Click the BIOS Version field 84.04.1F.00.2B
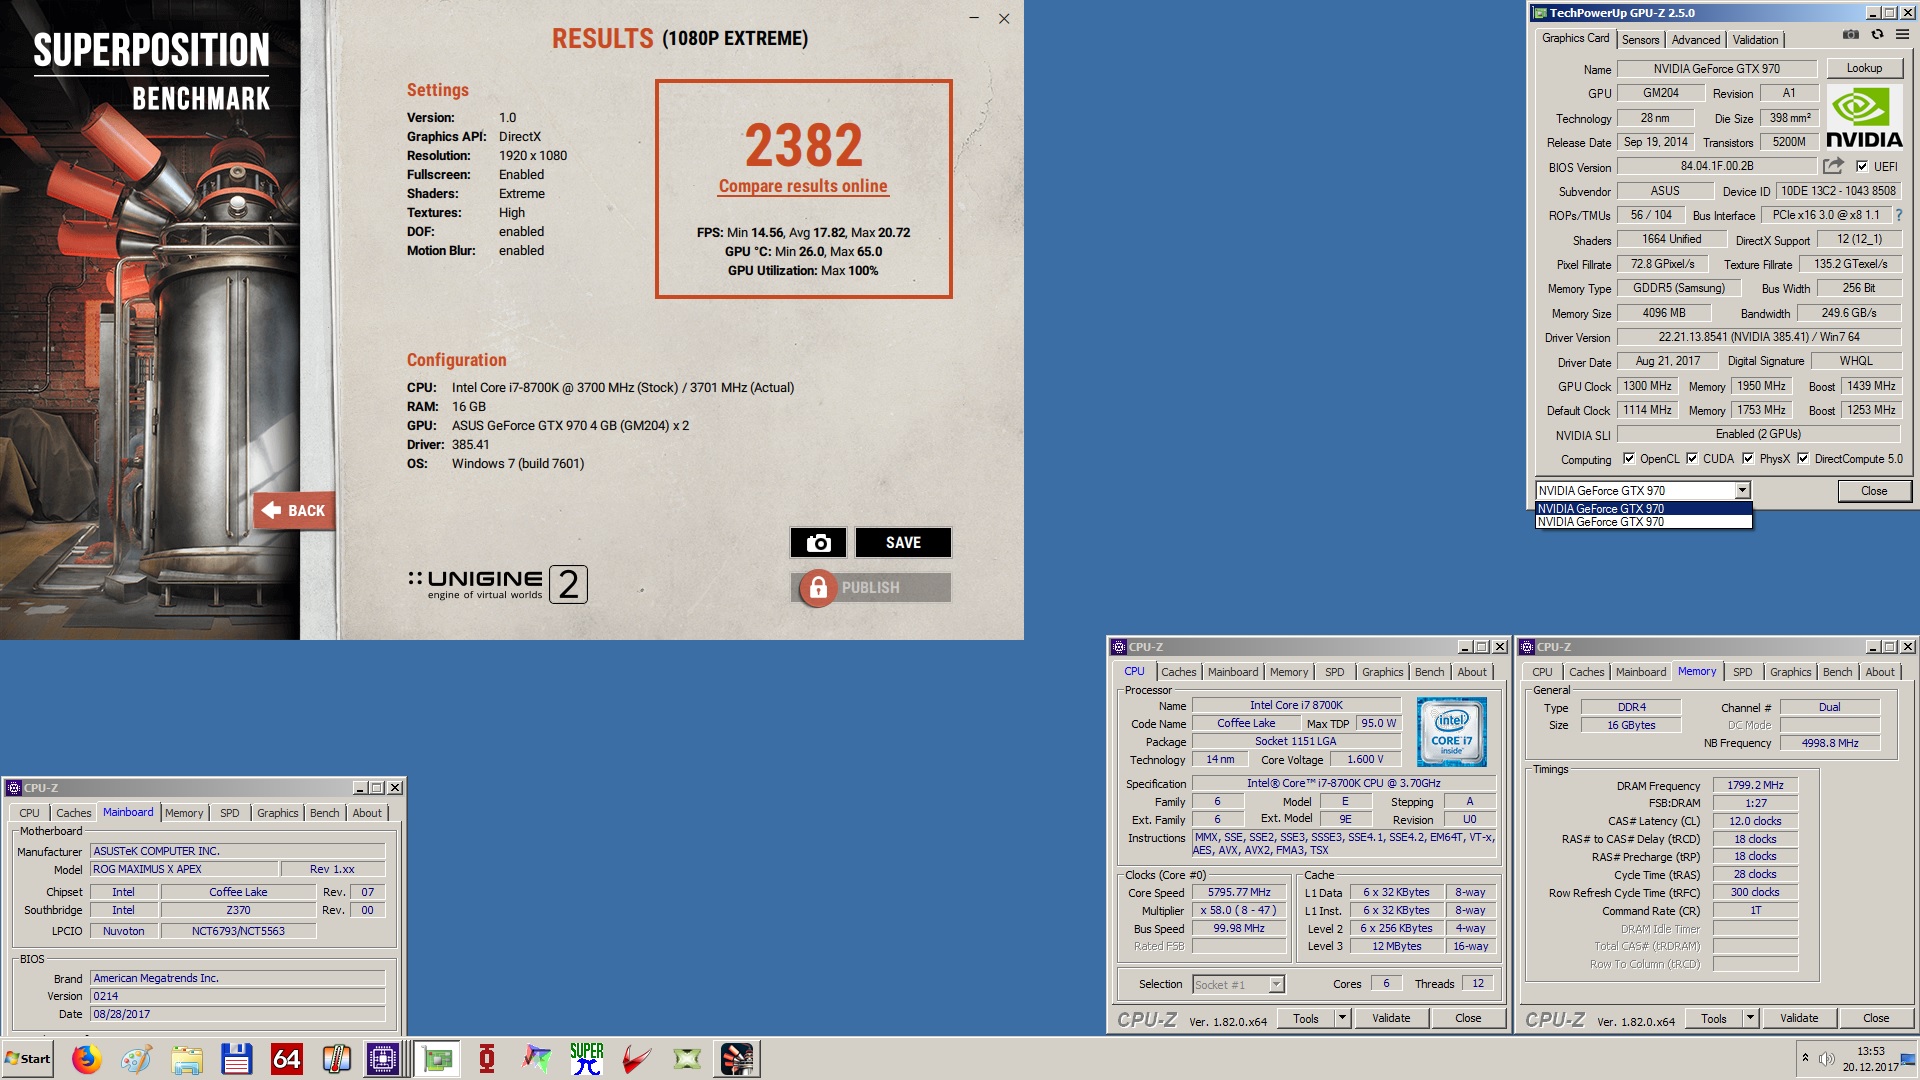Image resolution: width=1920 pixels, height=1080 pixels. point(1717,166)
